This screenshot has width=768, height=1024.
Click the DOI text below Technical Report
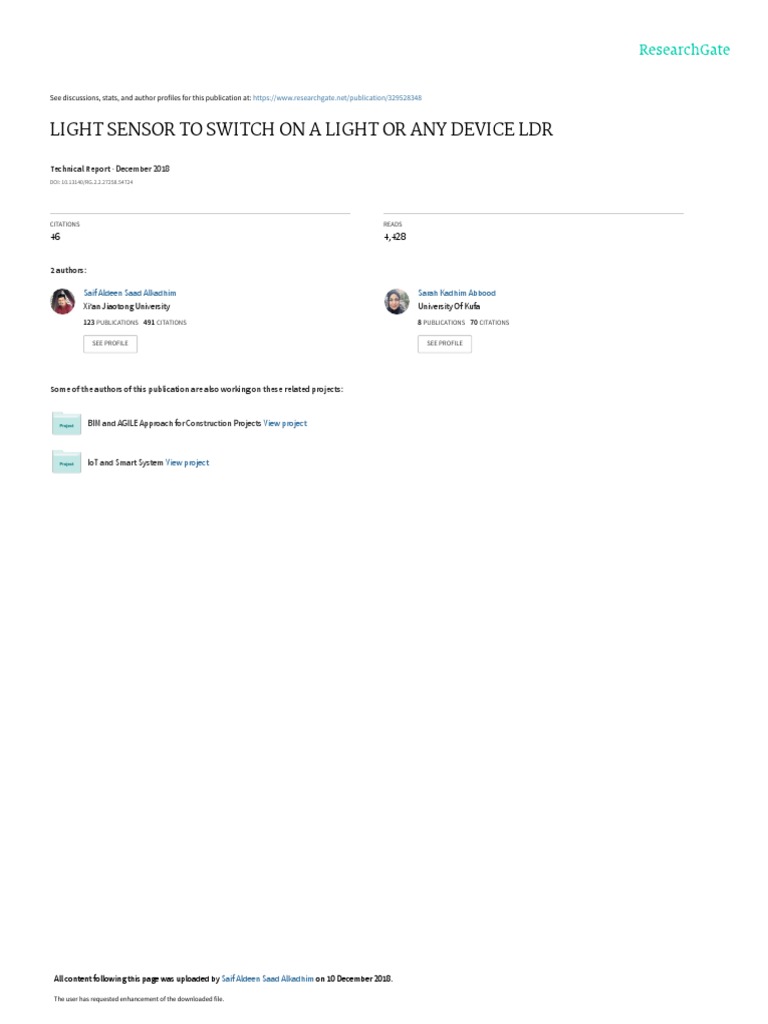[x=91, y=182]
